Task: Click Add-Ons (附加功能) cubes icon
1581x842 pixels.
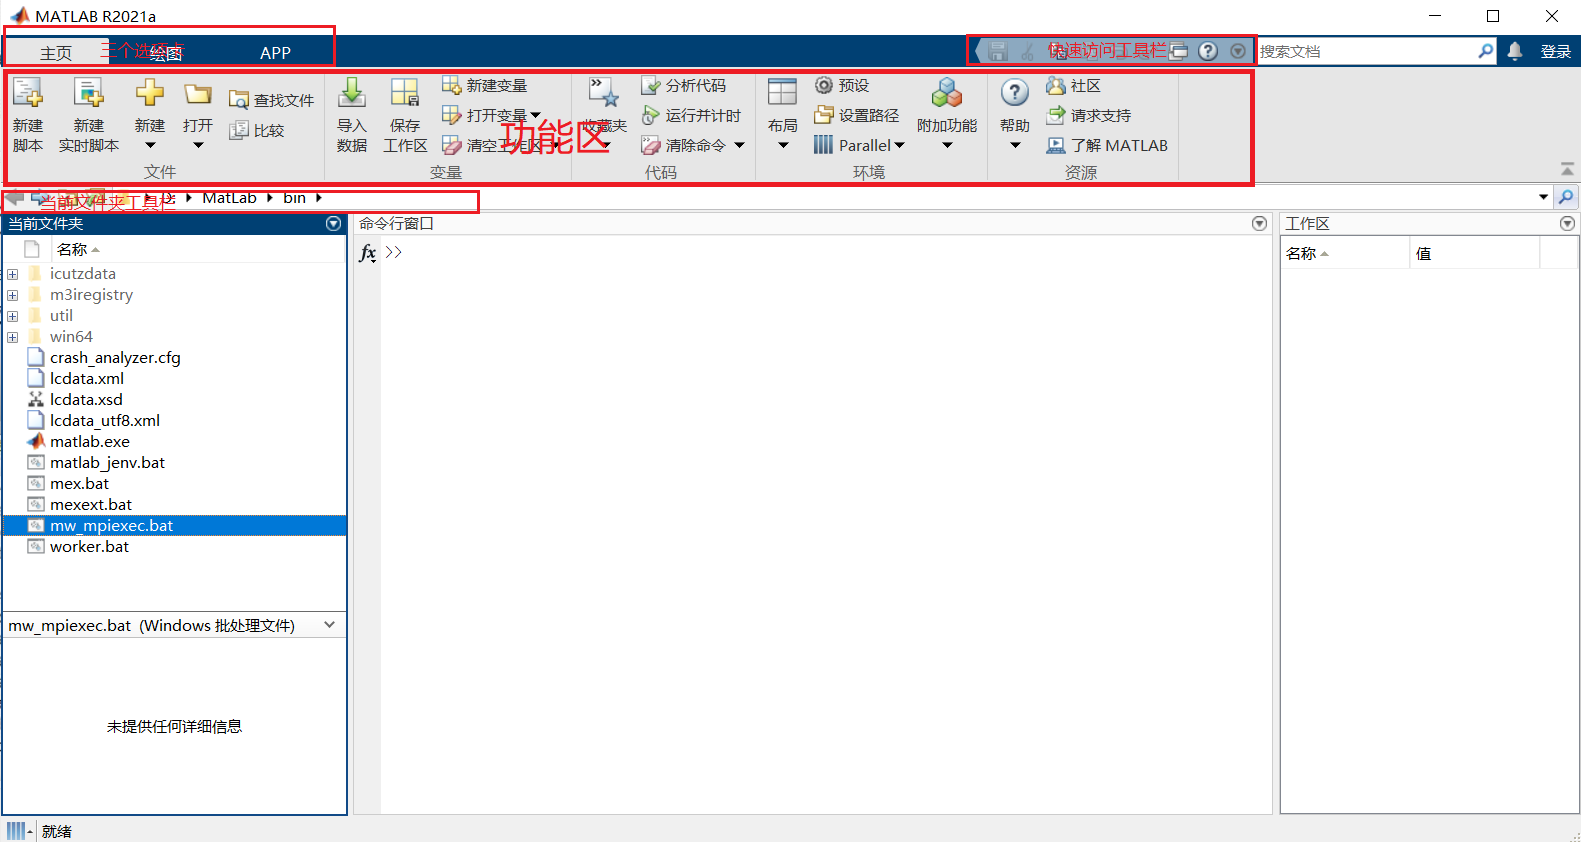Action: (x=947, y=94)
